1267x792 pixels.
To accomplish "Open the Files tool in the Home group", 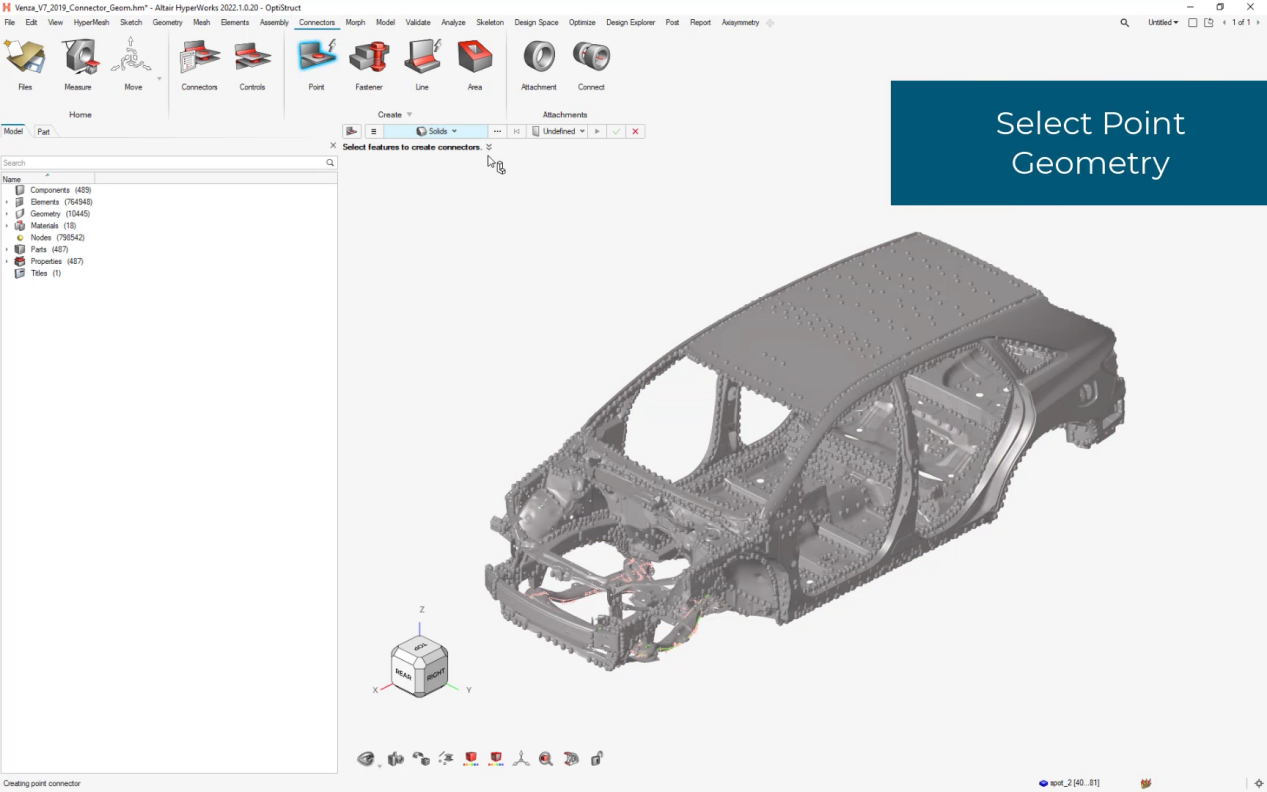I will [25, 64].
